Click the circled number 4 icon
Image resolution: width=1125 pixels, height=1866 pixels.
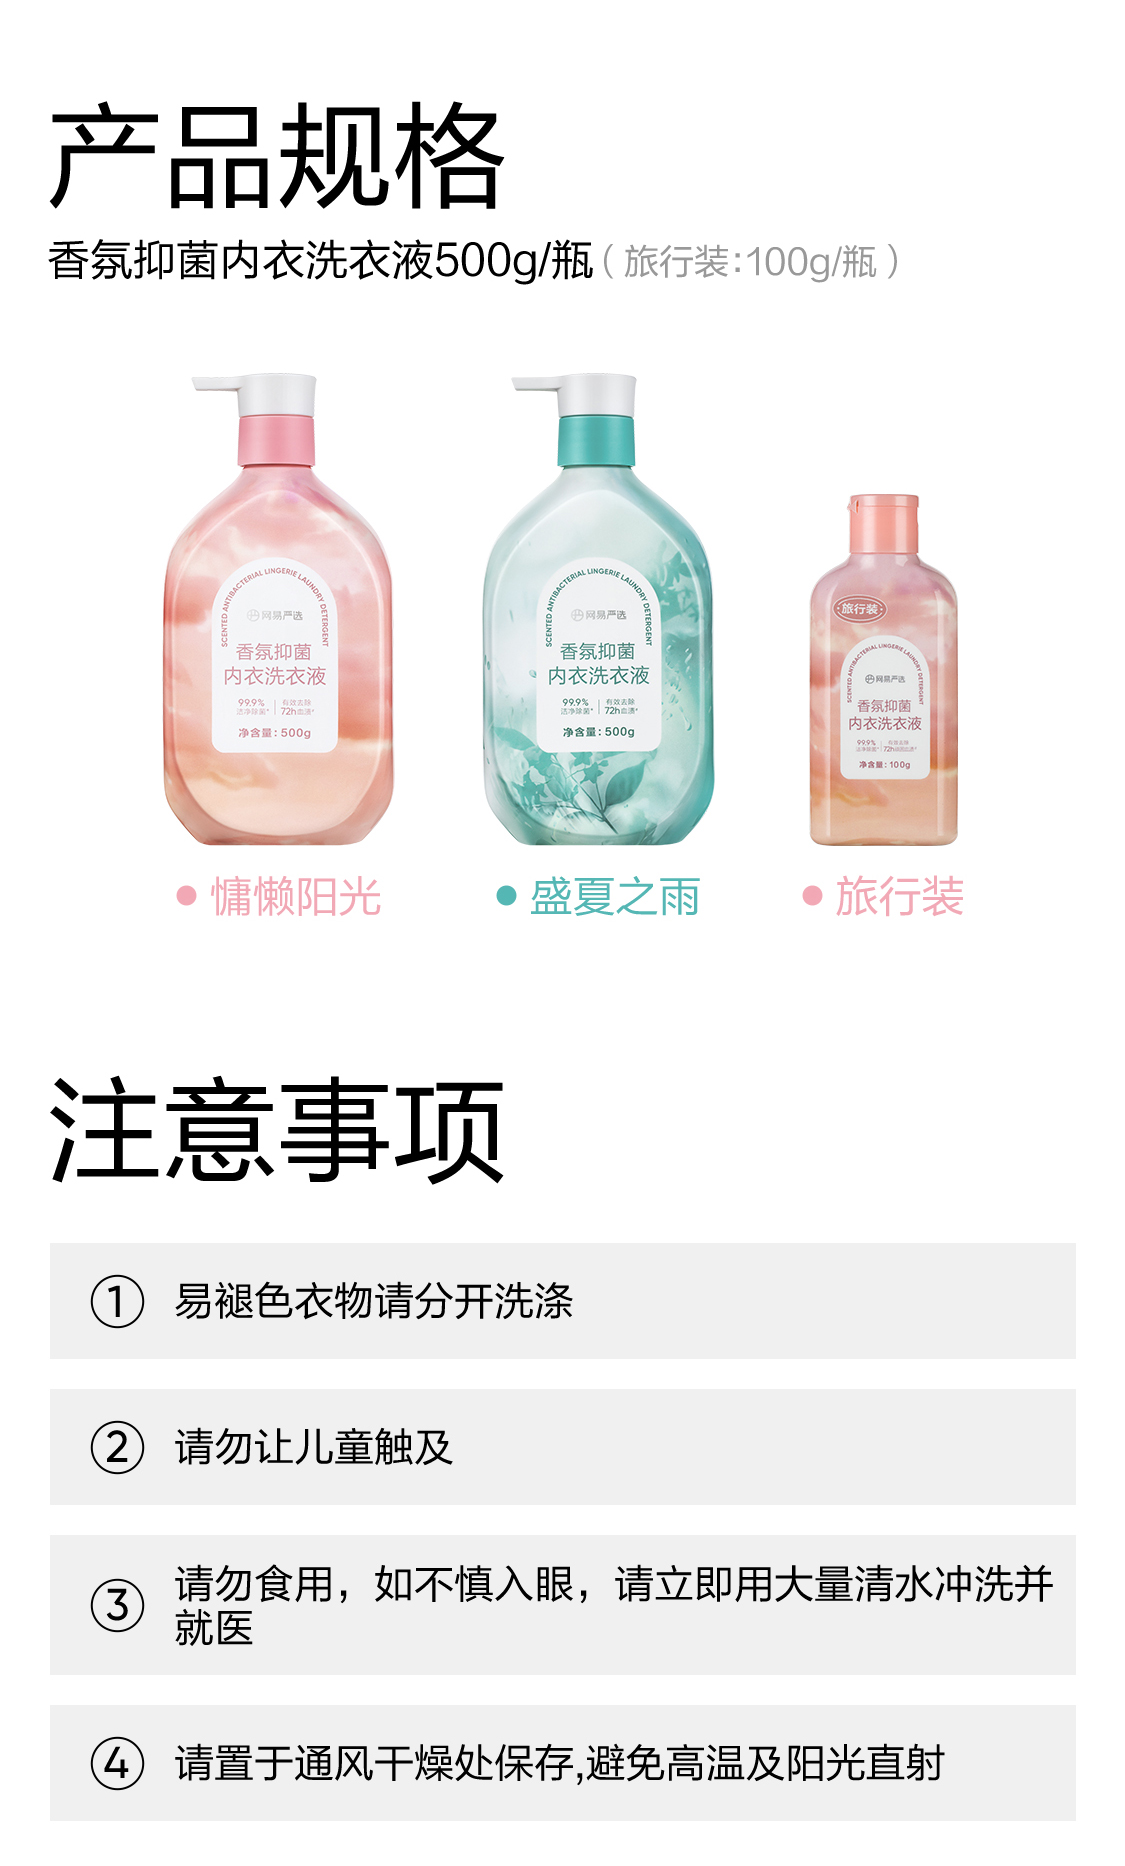(117, 1763)
